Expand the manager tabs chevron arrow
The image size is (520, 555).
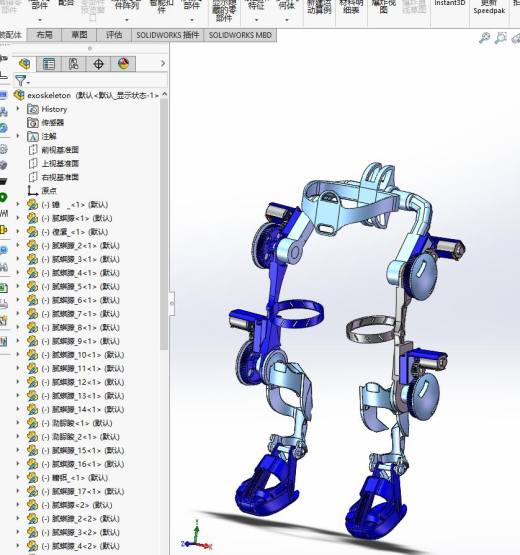click(x=163, y=63)
